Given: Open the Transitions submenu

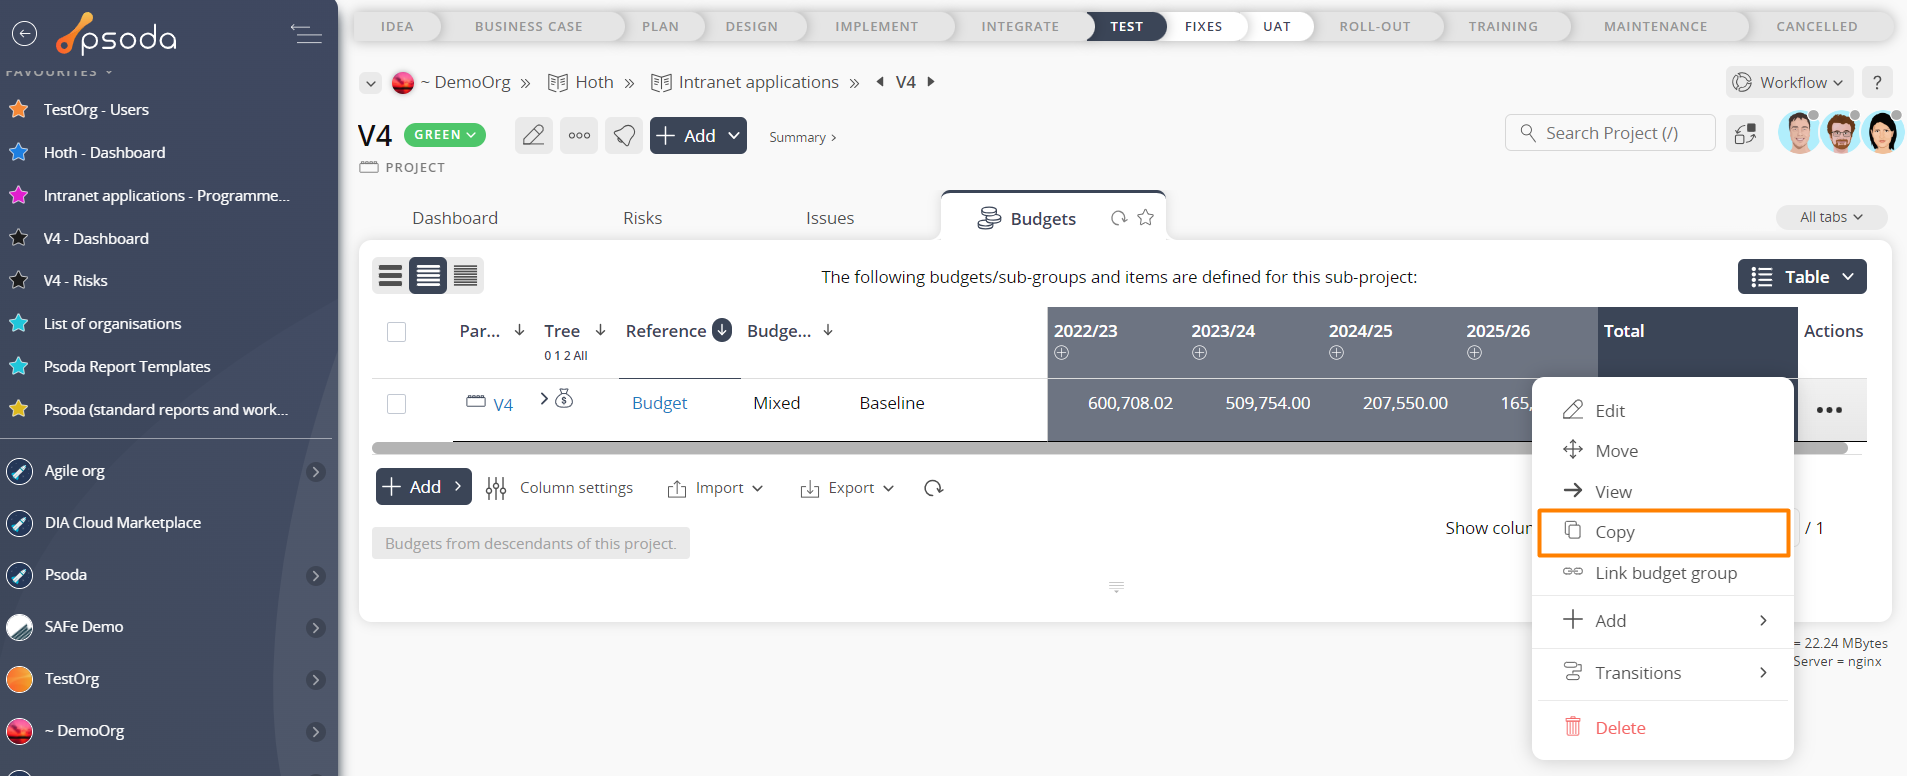Looking at the screenshot, I should click(1664, 673).
